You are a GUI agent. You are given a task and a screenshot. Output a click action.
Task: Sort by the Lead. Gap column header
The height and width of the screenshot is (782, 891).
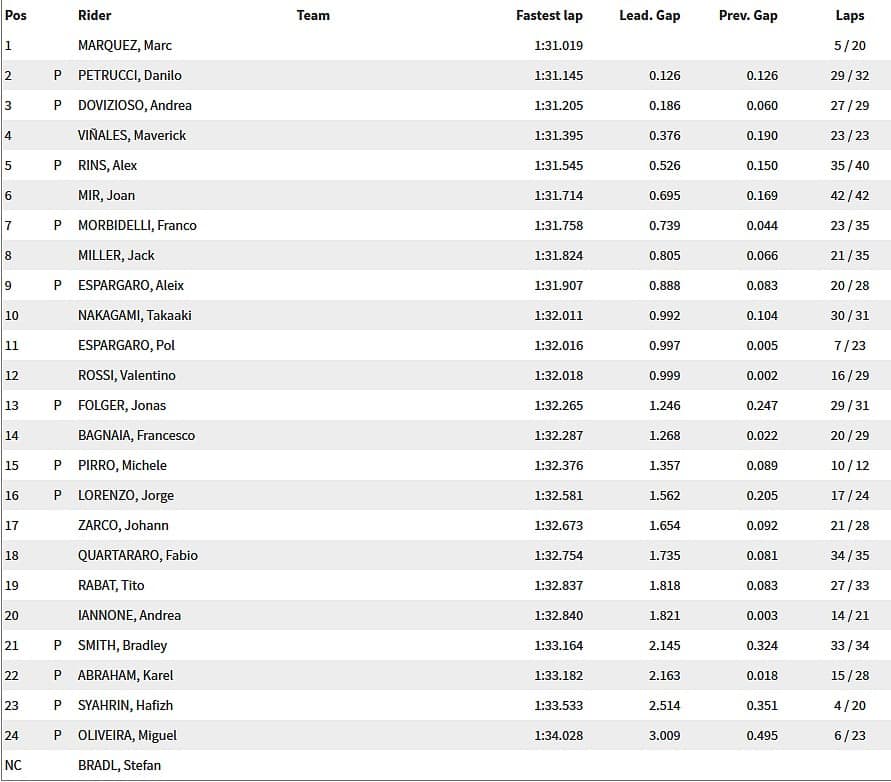tap(650, 15)
